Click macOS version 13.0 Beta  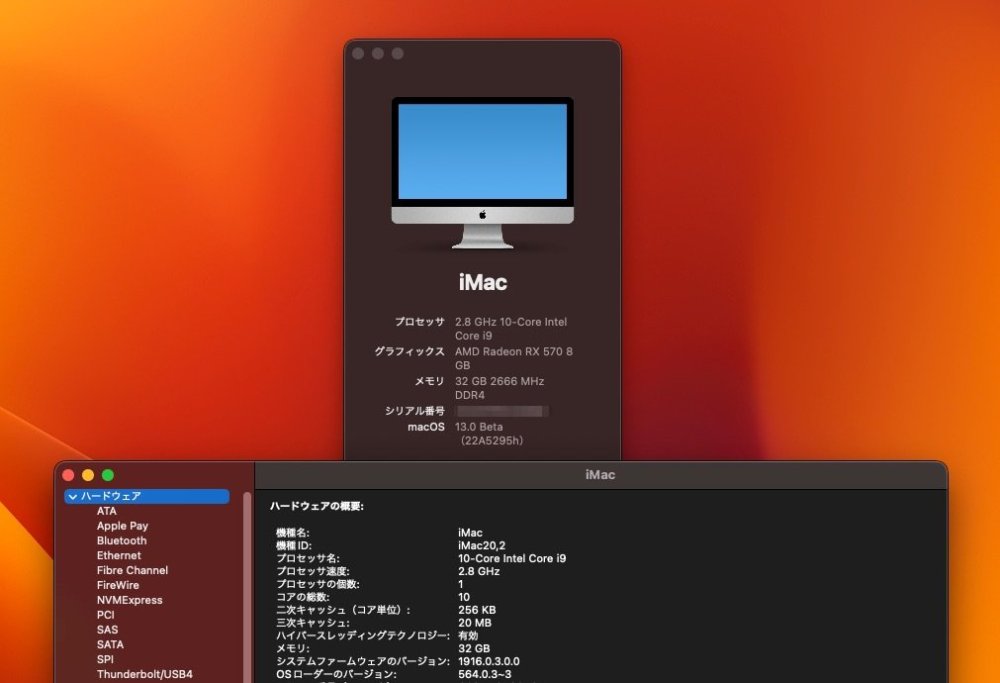[478, 427]
